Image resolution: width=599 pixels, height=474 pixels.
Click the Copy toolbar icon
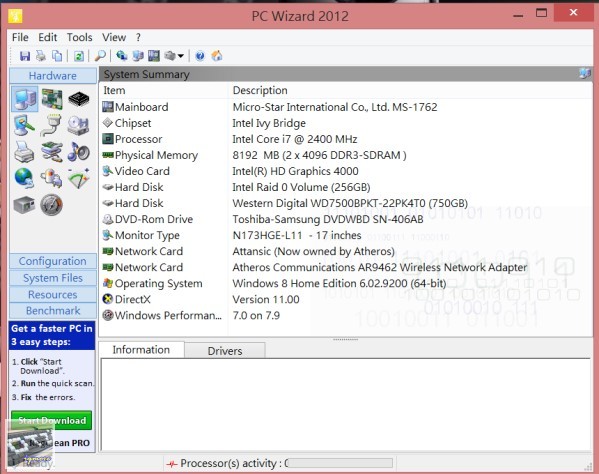[57, 56]
